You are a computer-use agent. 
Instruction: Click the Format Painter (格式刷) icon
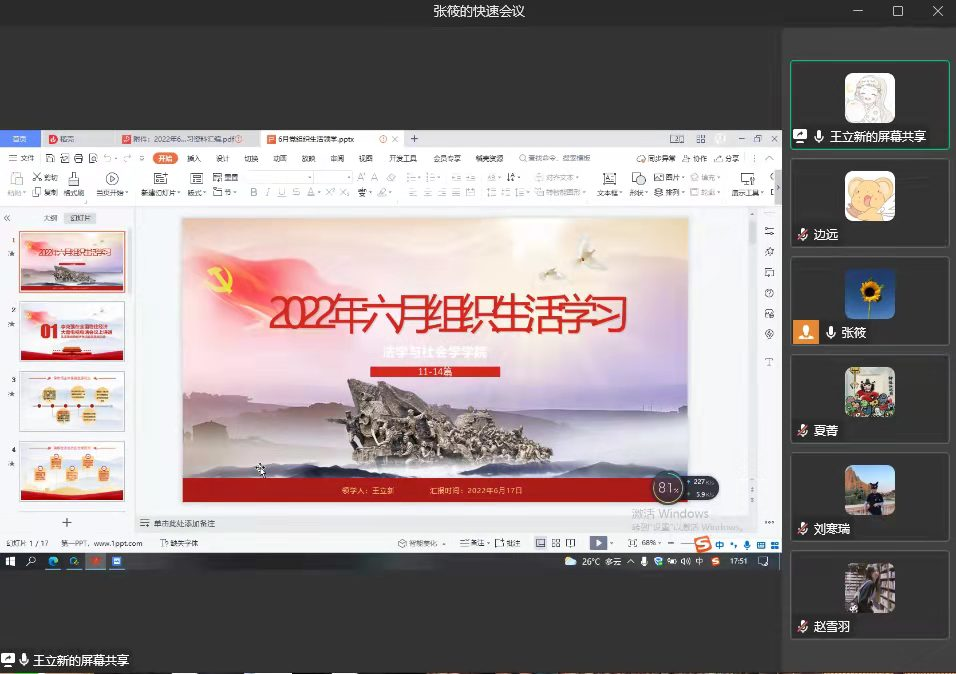pyautogui.click(x=73, y=180)
